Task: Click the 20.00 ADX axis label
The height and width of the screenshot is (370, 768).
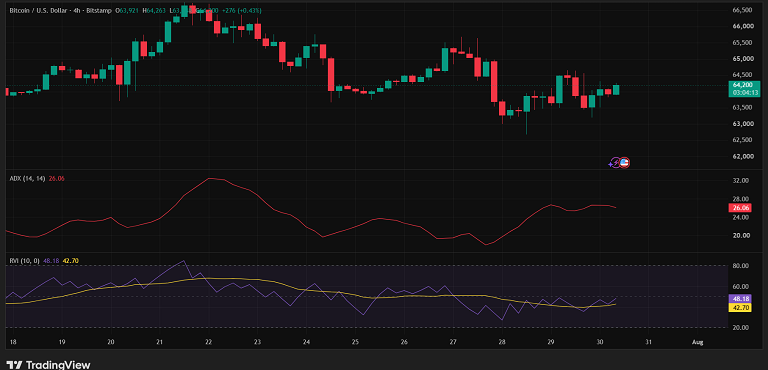Action: (741, 235)
